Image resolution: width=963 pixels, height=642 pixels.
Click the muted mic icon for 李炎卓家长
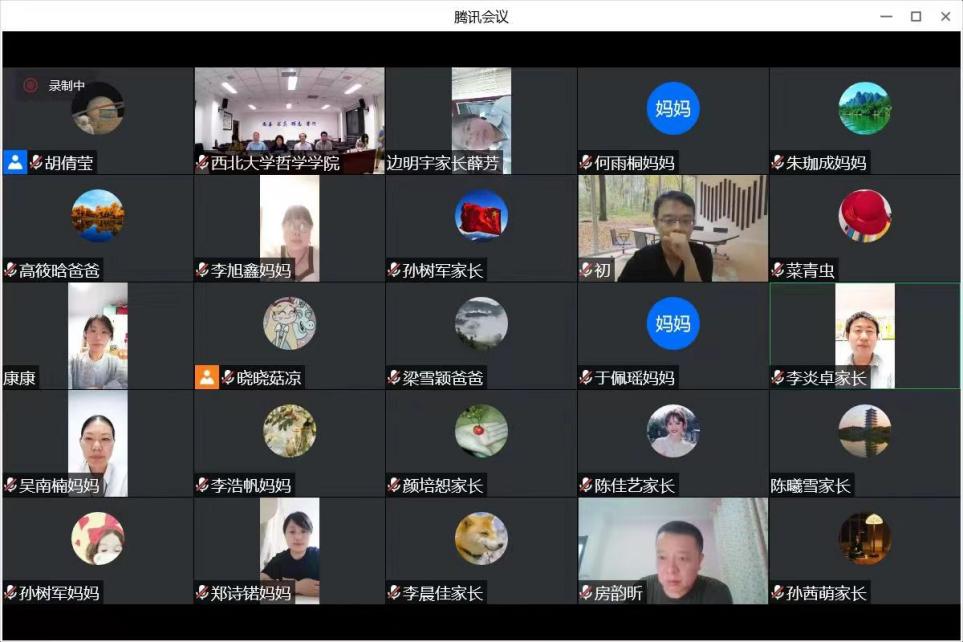[x=778, y=378]
